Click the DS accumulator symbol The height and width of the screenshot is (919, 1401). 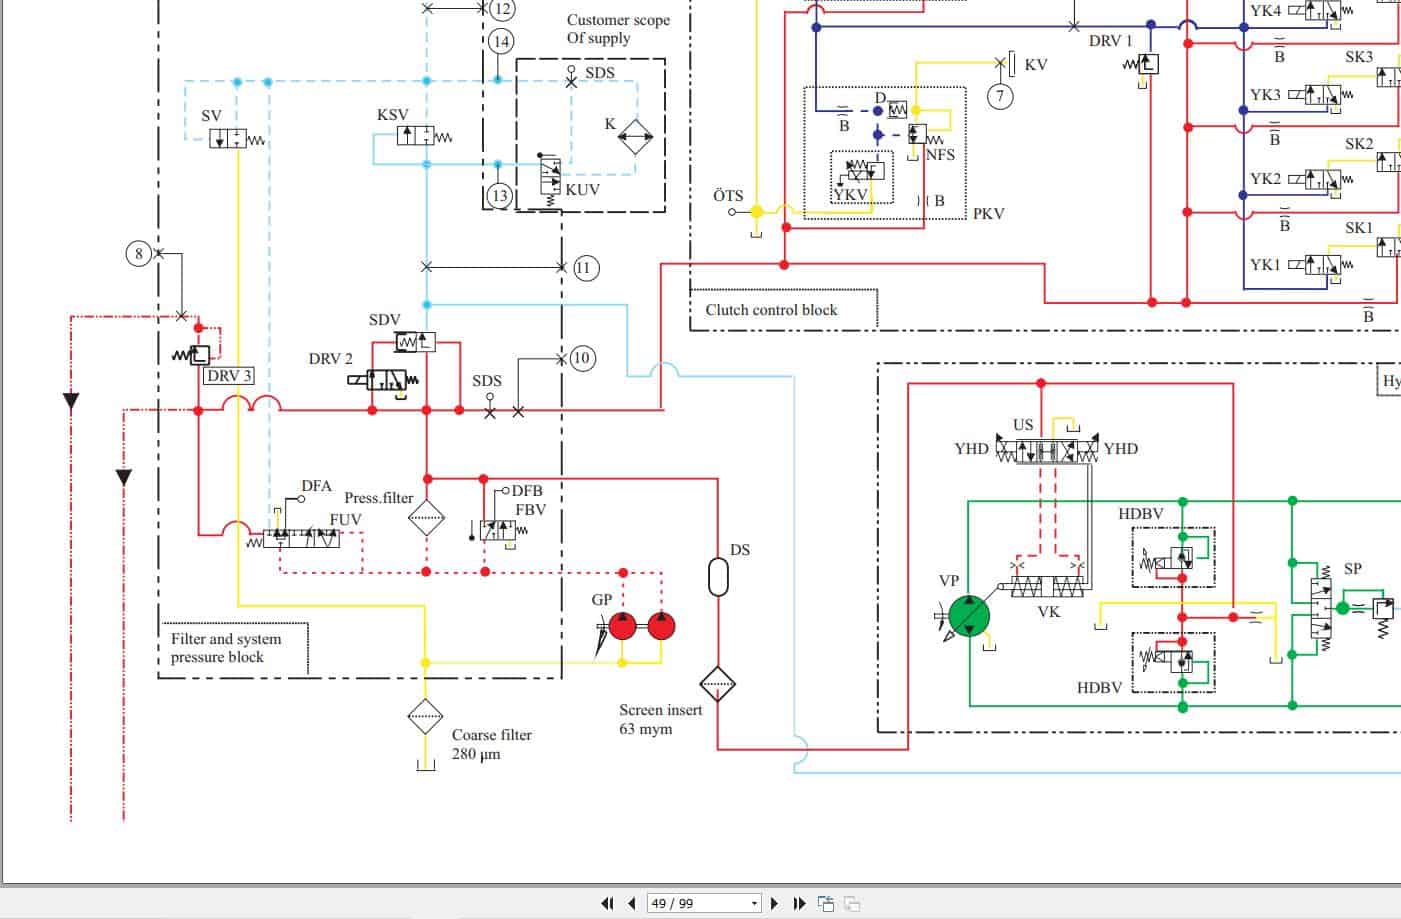tap(718, 575)
